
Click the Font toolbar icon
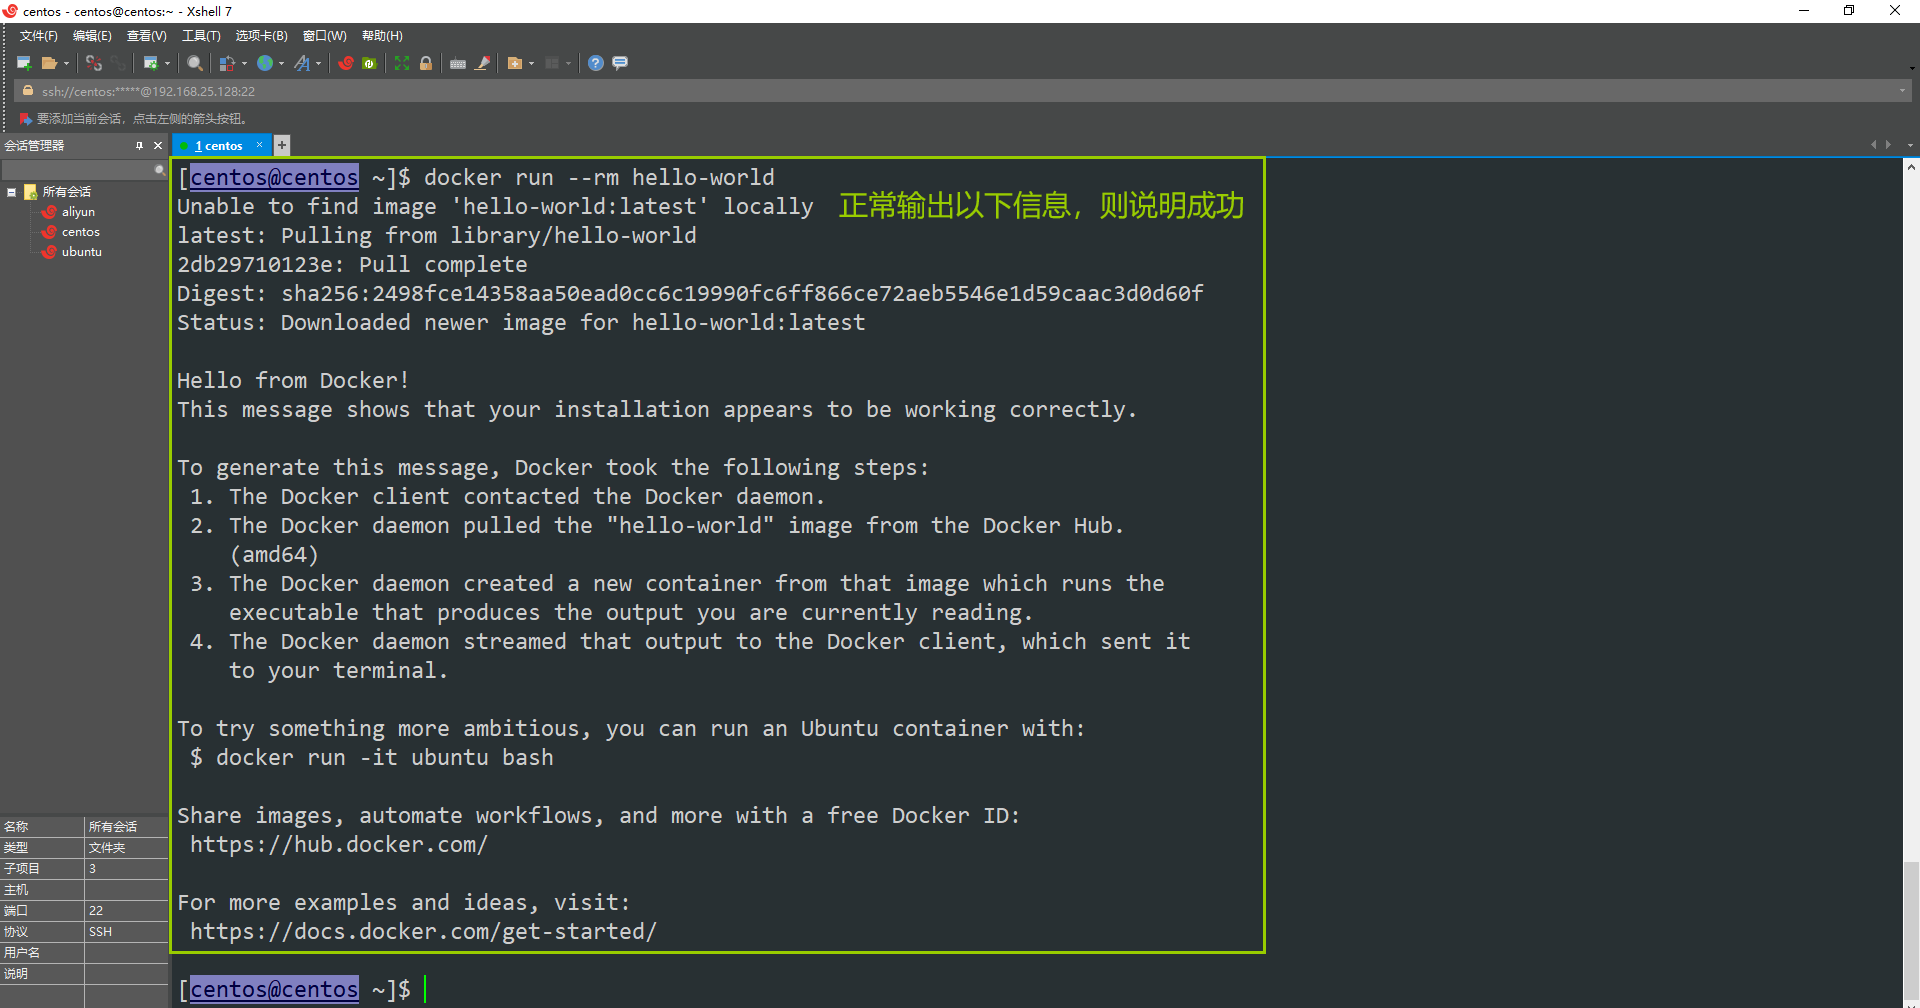(302, 63)
